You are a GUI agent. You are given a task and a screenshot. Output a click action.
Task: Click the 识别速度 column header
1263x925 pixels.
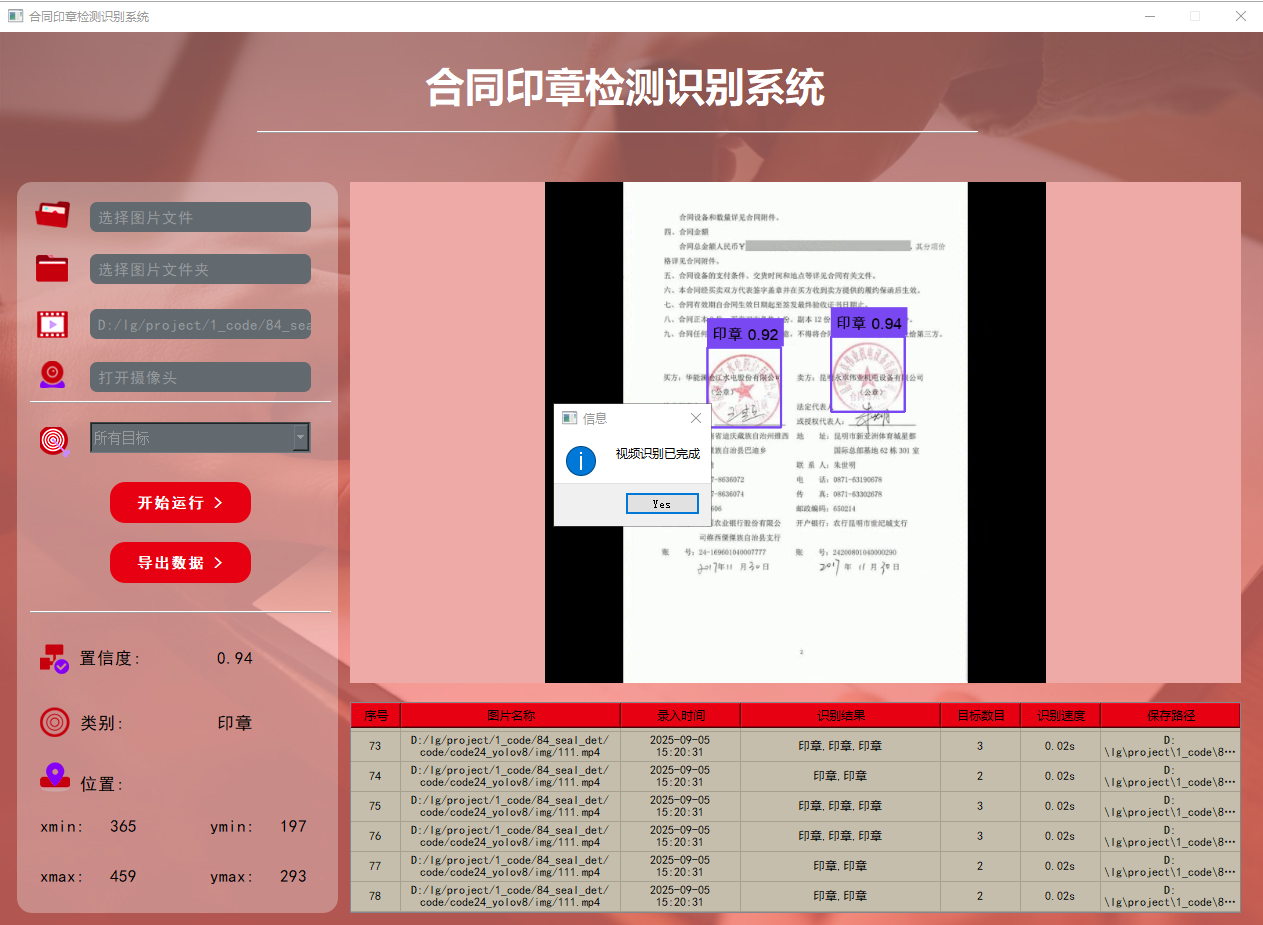pos(1060,715)
